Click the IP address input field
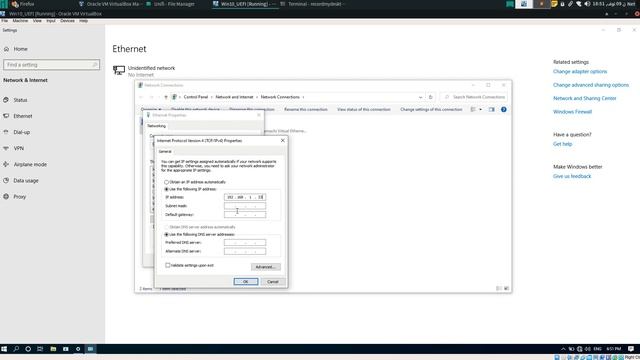The width and height of the screenshot is (640, 360). [245, 197]
